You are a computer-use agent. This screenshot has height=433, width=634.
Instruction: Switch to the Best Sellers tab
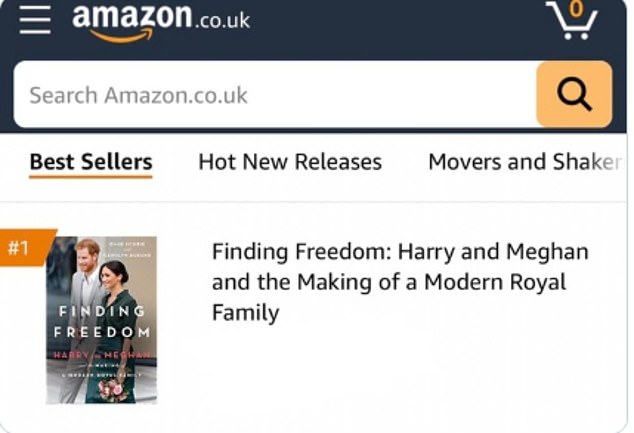91,162
